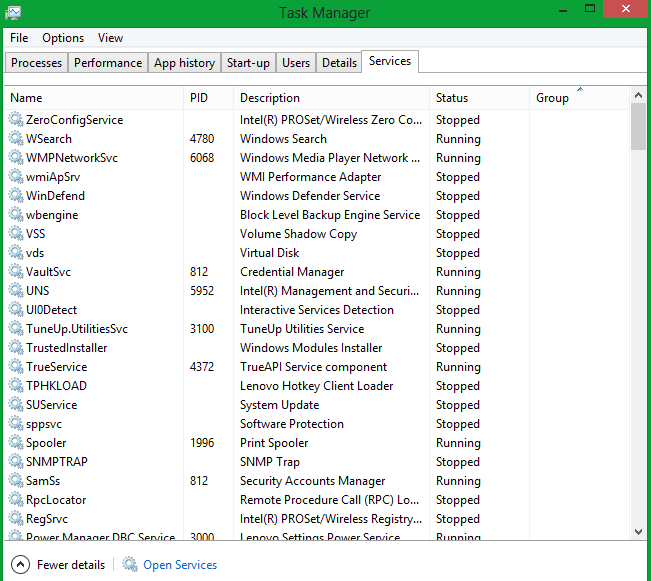Click the 'Volume Shadow Copy' description
The image size is (651, 581).
[x=298, y=234]
